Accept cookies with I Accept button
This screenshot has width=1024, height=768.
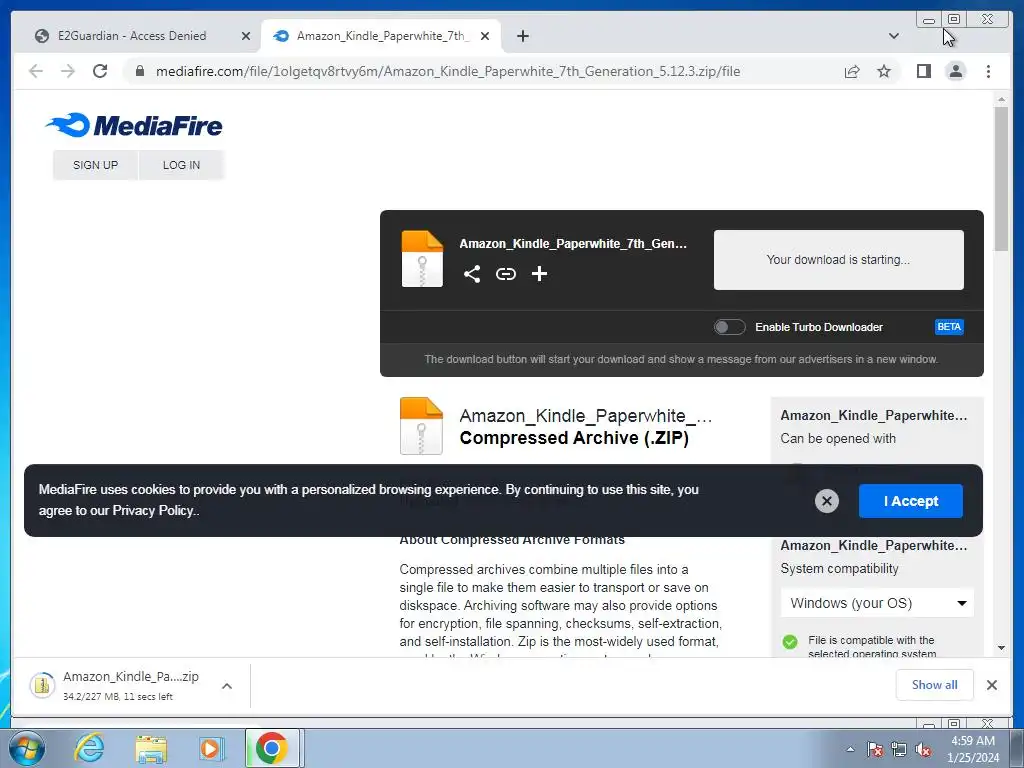click(910, 501)
